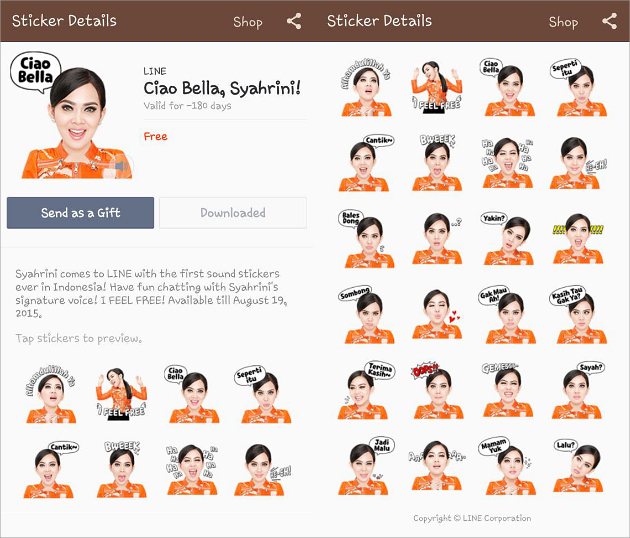This screenshot has width=630, height=538.
Task: Click the 'Ciao Bella, Syahrini!' title text
Action: tap(222, 88)
